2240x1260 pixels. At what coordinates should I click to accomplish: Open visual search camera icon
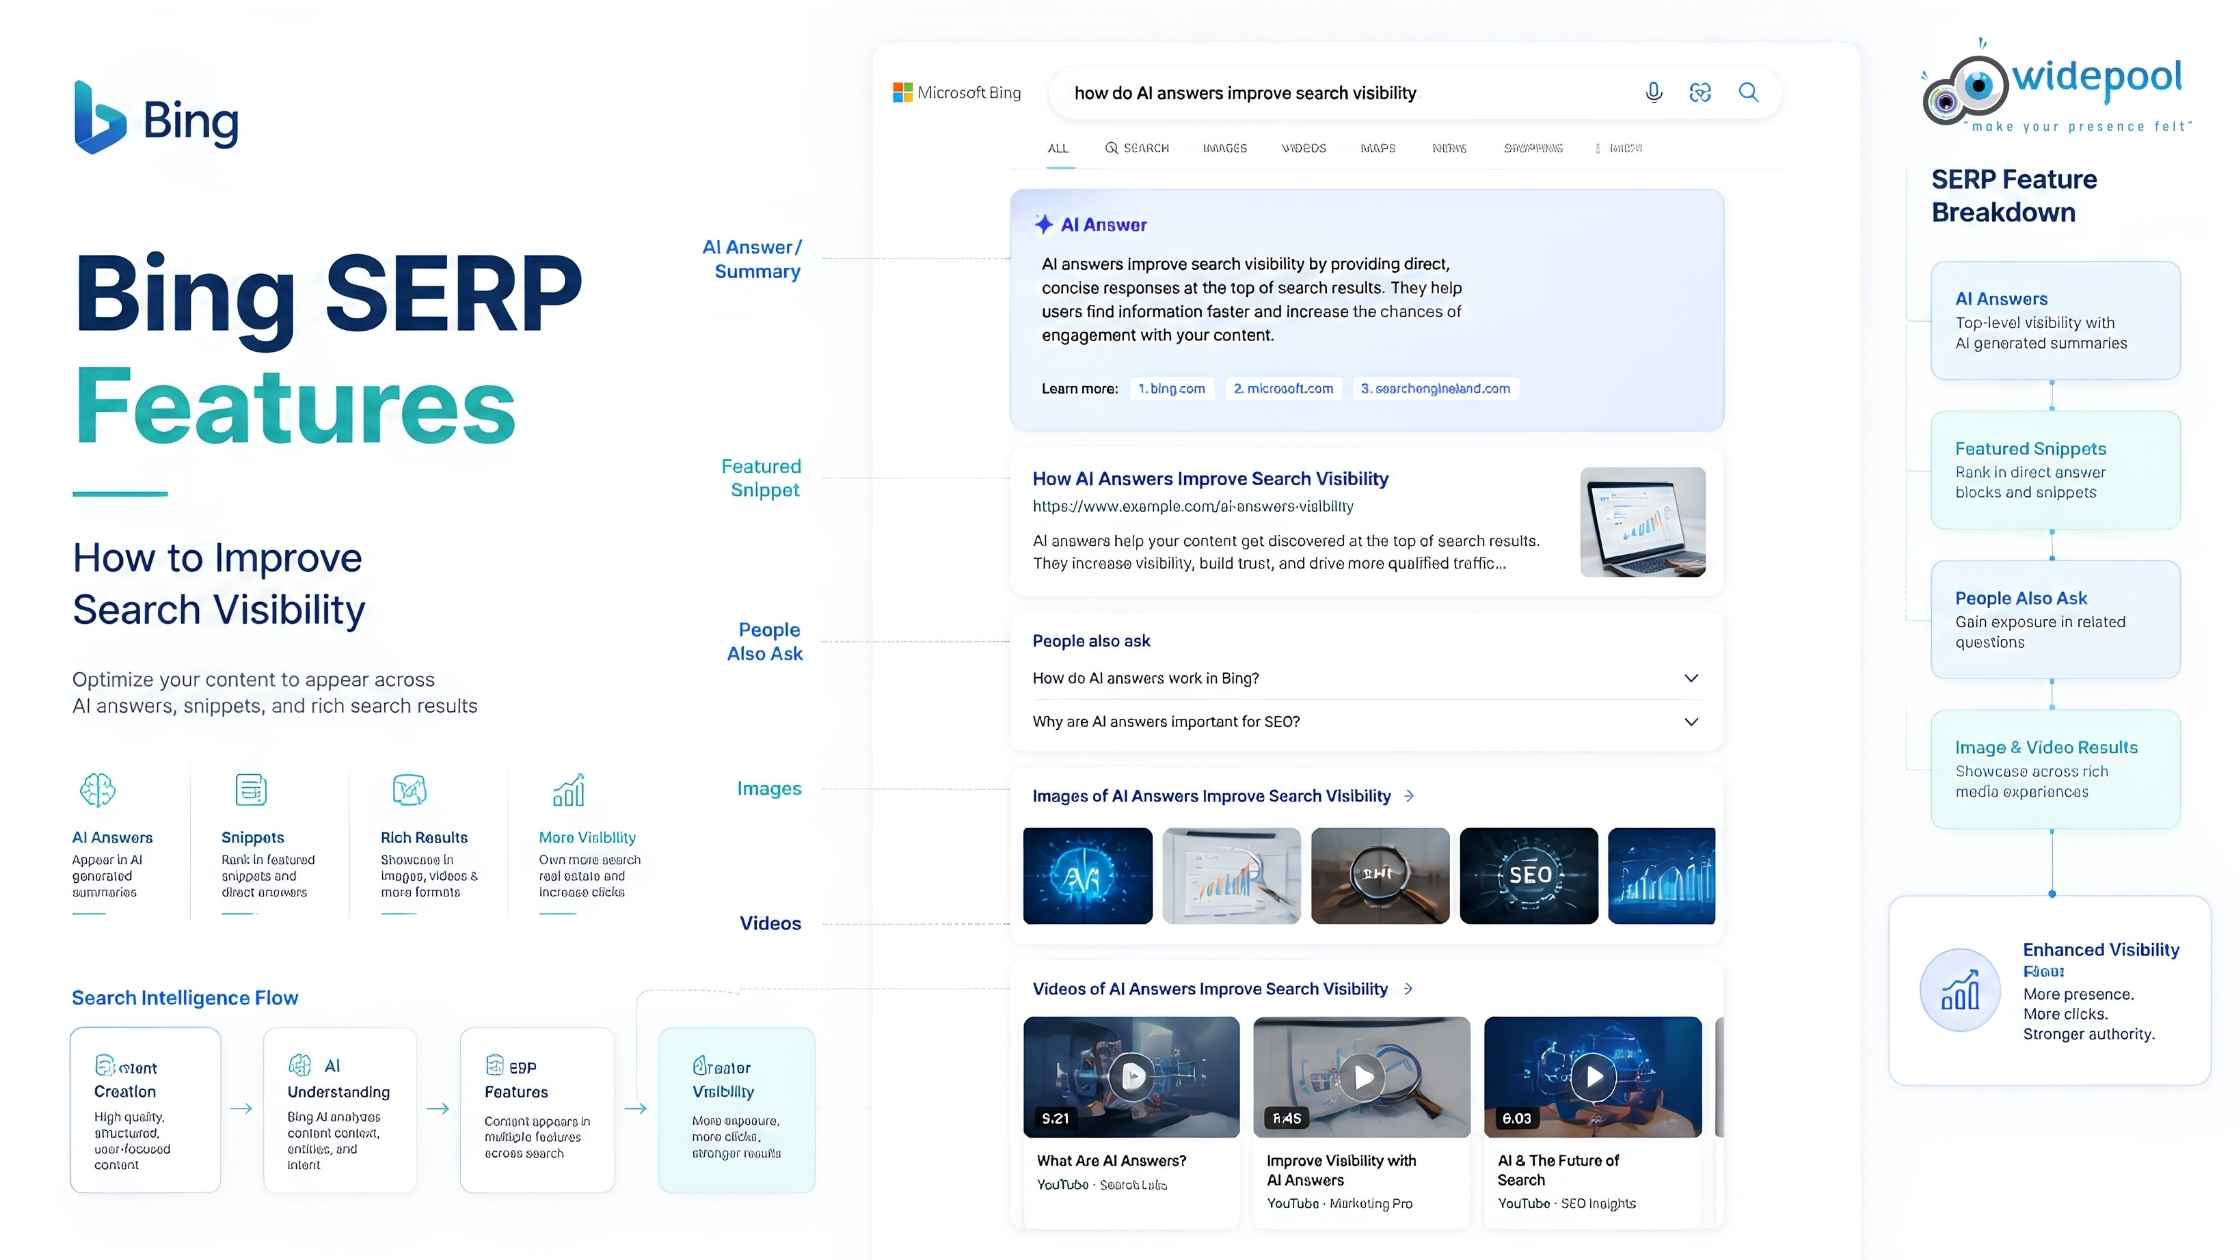1700,92
